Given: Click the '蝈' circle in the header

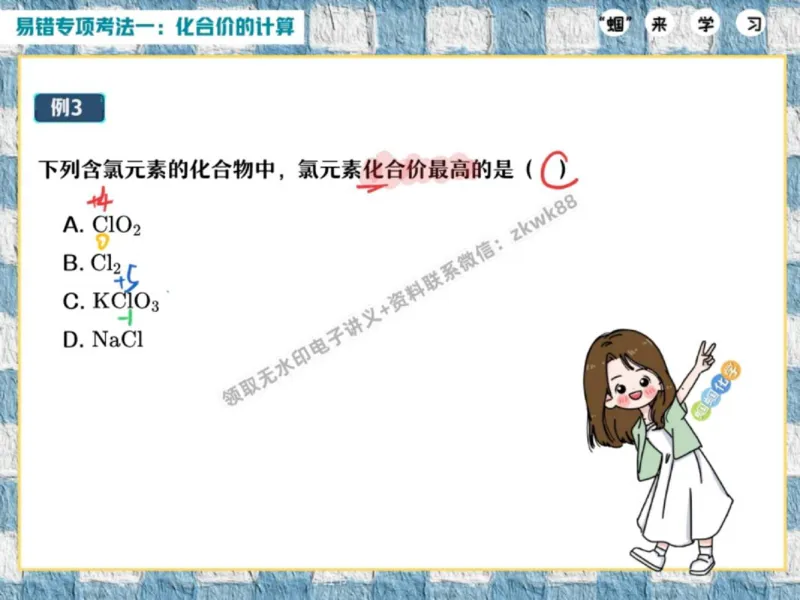Looking at the screenshot, I should coord(615,24).
